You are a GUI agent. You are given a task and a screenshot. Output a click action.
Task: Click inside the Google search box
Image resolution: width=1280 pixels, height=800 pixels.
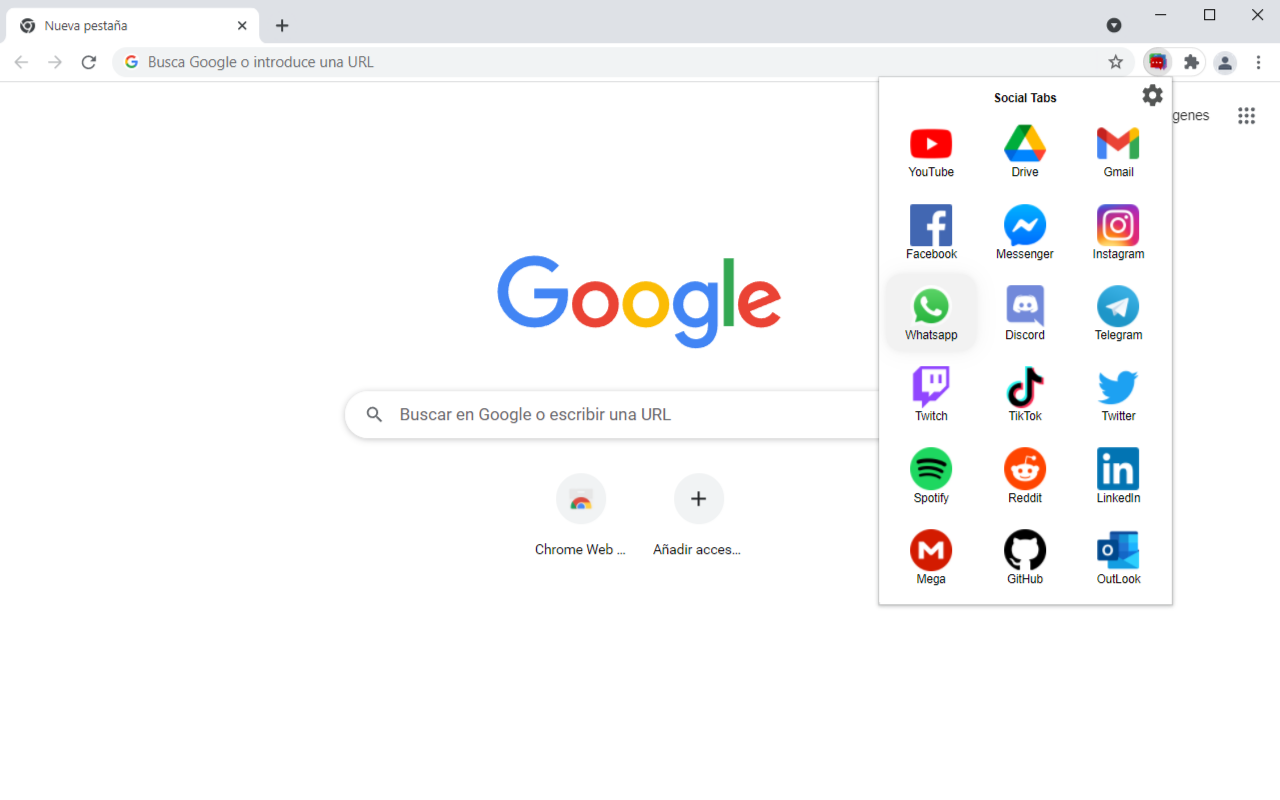click(600, 414)
